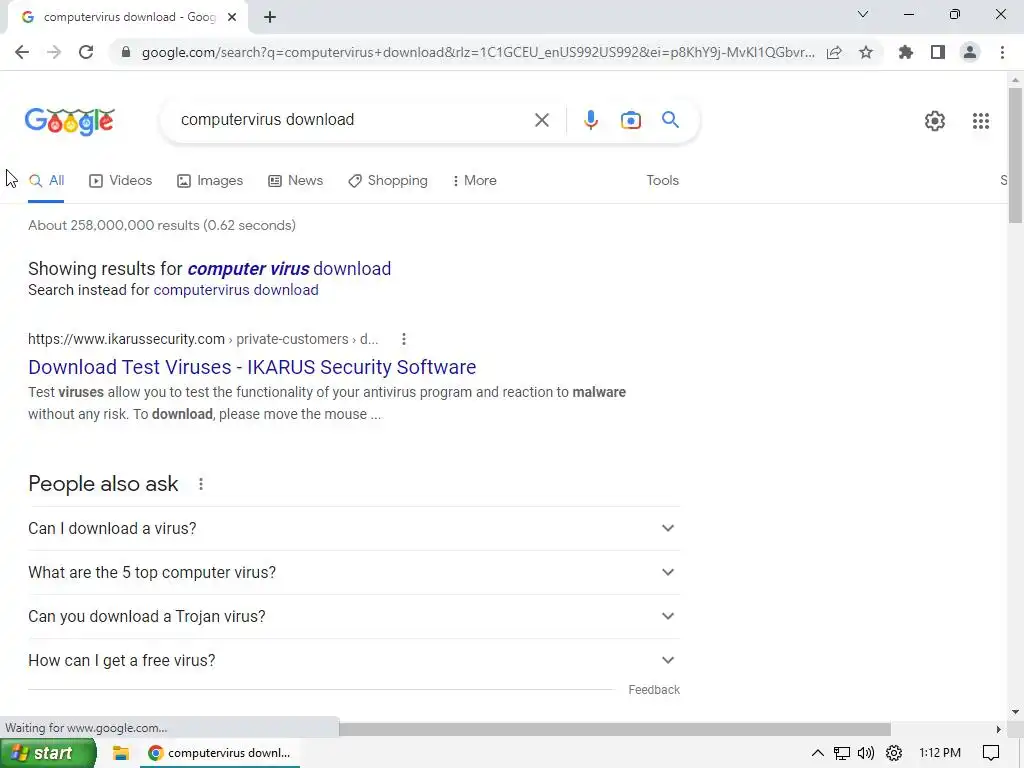Open the settings gear in tray

click(893, 753)
